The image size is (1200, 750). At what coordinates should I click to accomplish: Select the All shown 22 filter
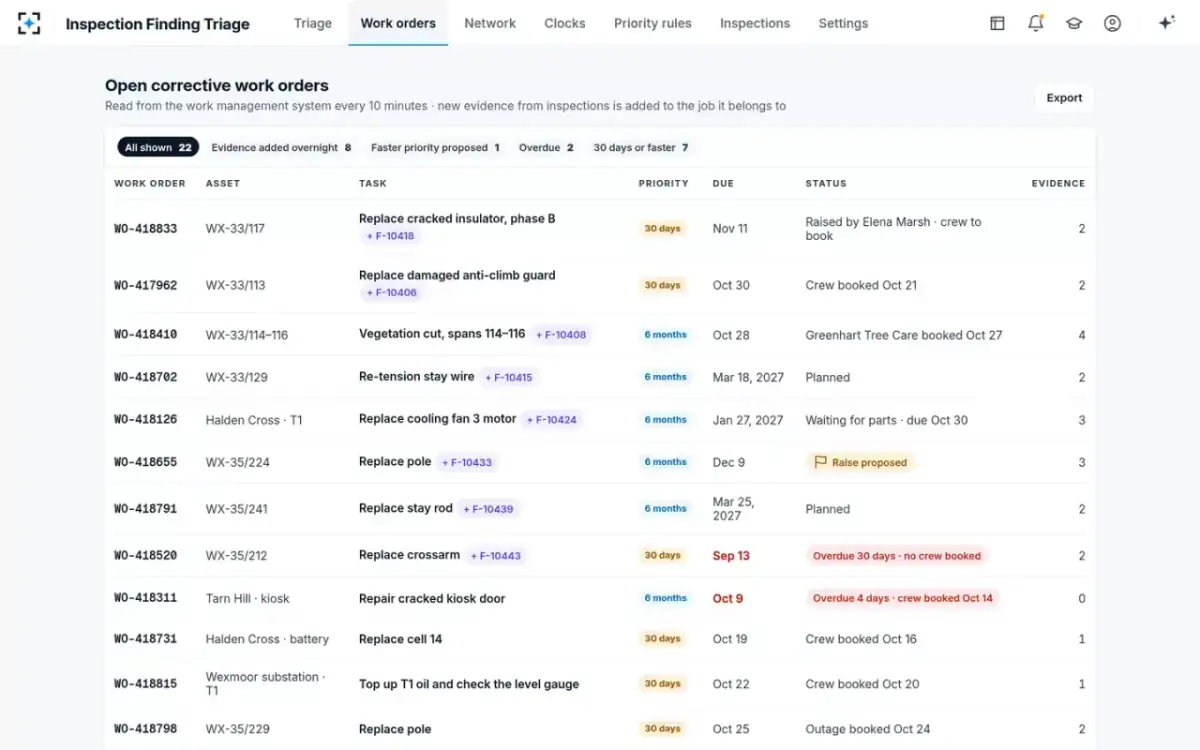(x=158, y=147)
